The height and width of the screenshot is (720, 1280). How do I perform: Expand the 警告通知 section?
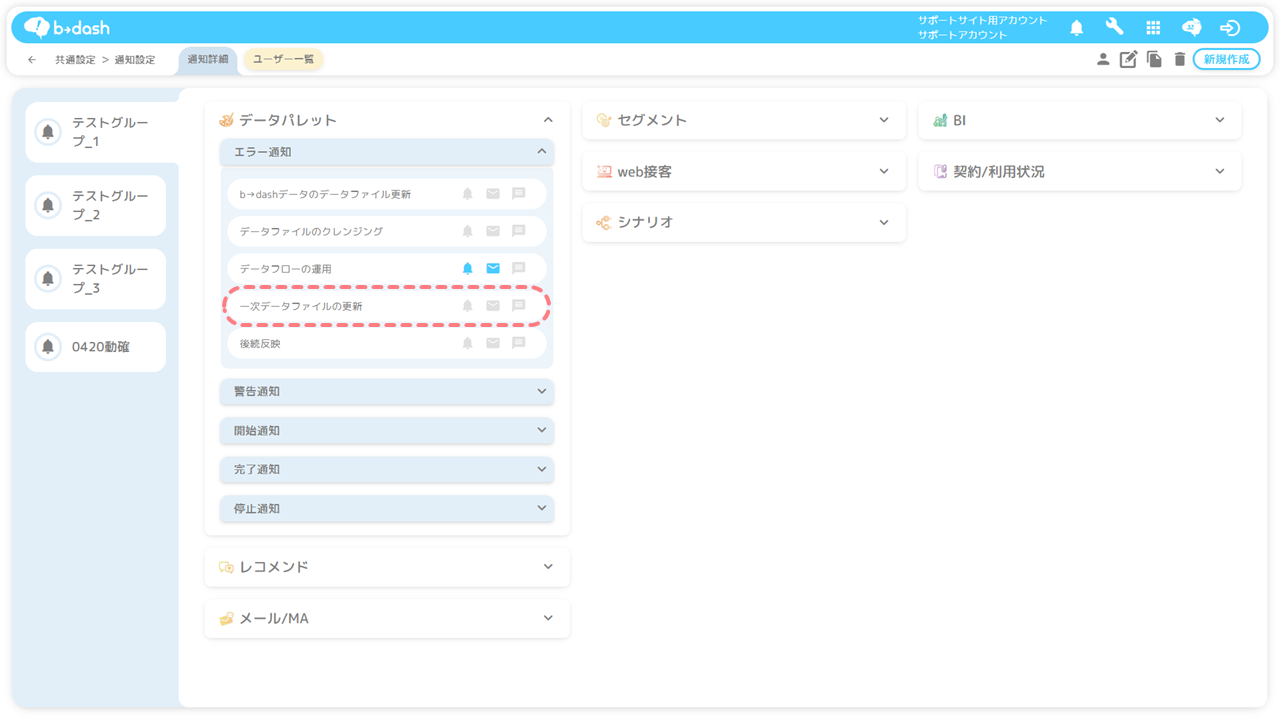(387, 392)
